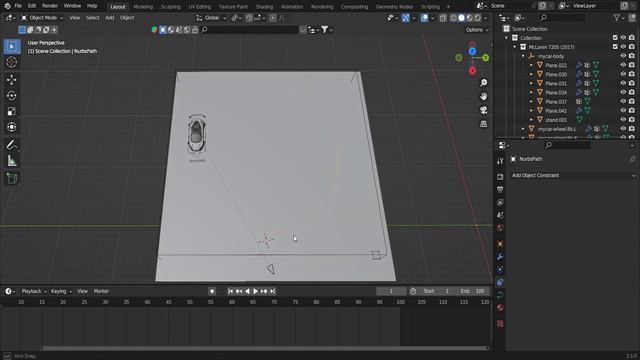Switch perspective/orthographic grid icon
The width and height of the screenshot is (640, 360).
(483, 124)
